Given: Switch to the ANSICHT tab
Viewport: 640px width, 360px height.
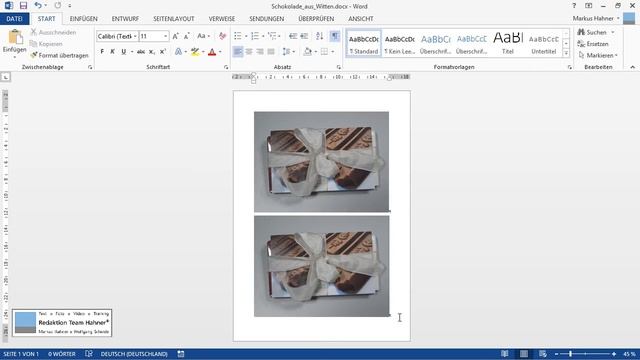Looking at the screenshot, I should coord(361,19).
